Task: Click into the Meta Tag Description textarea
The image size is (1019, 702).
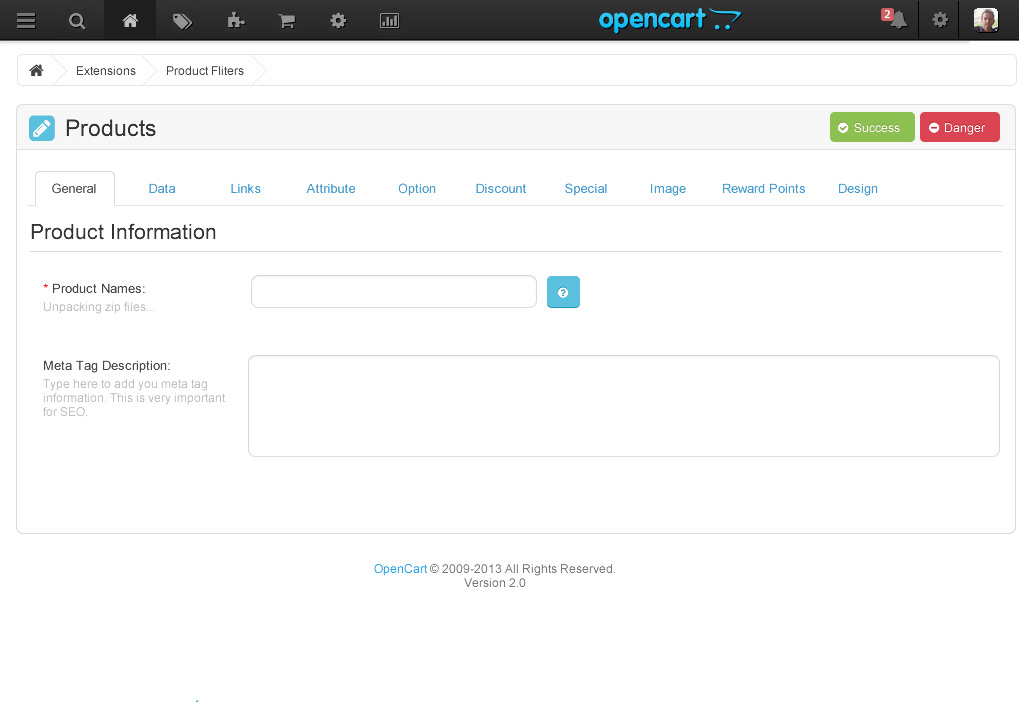Action: click(624, 406)
